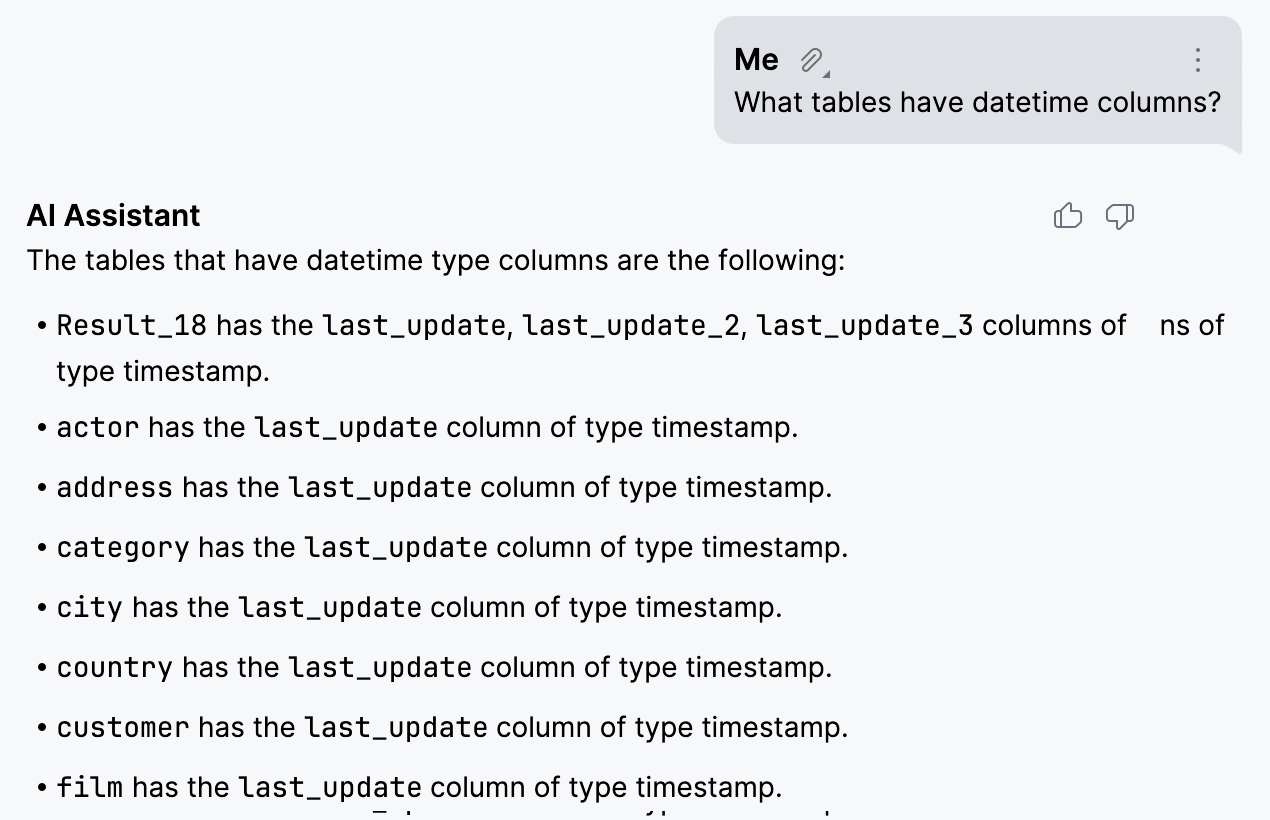Image resolution: width=1270 pixels, height=820 pixels.
Task: Dislike the response with thumbs down
Action: (x=1120, y=216)
